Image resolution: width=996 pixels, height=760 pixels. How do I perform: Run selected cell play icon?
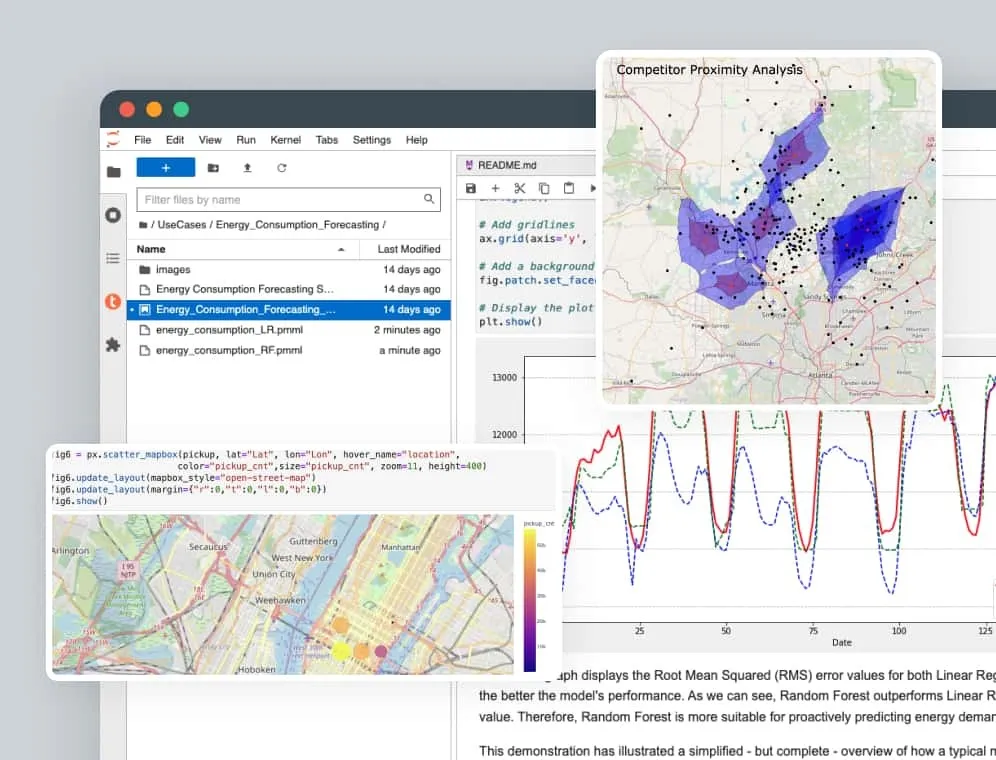pyautogui.click(x=593, y=188)
